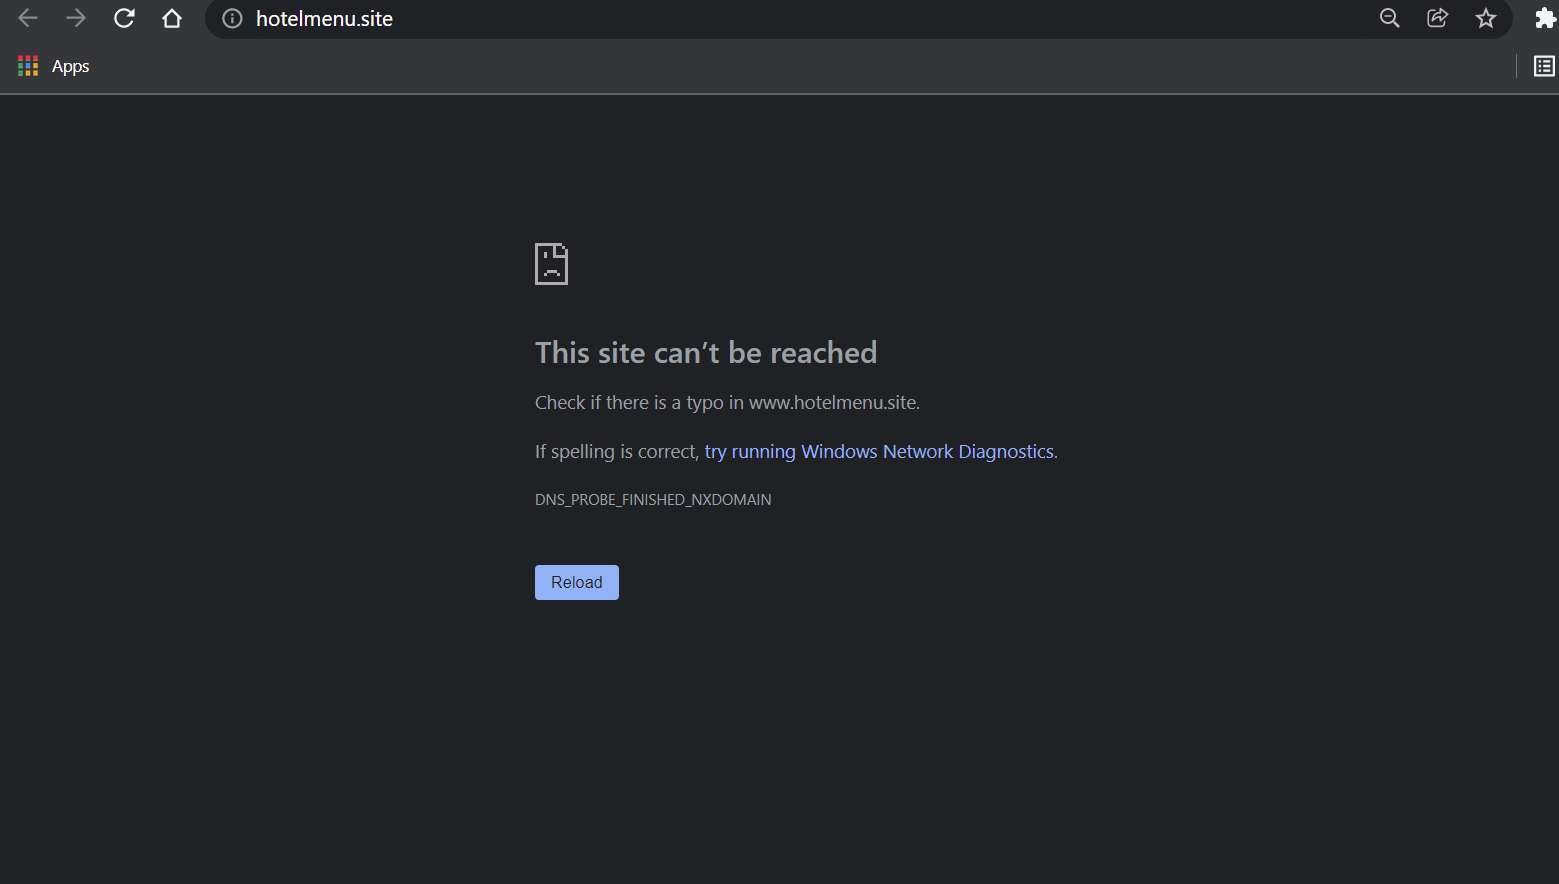This screenshot has height=884, width=1559.
Task: Open the Extensions puzzle menu
Action: (x=1544, y=18)
